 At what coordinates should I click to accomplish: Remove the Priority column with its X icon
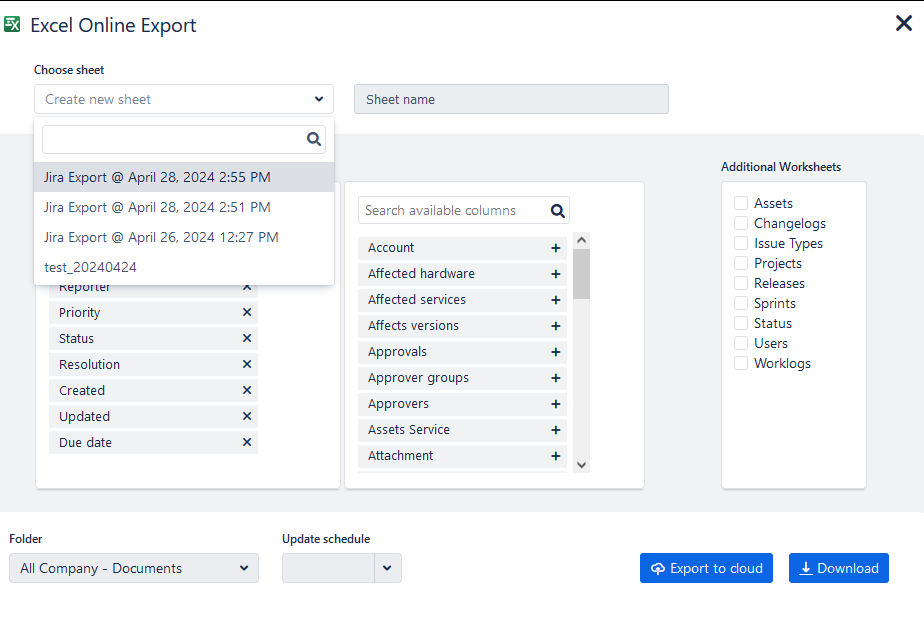(x=247, y=313)
